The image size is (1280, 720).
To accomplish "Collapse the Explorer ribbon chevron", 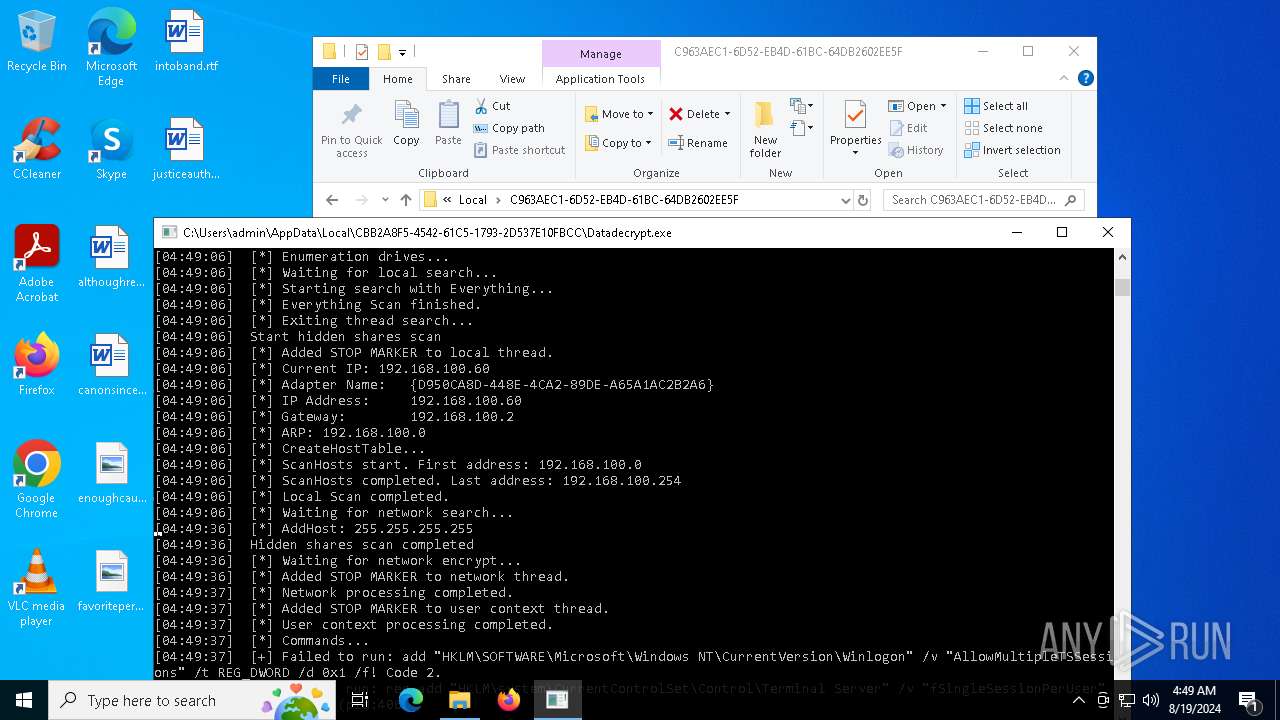I will pyautogui.click(x=1064, y=79).
